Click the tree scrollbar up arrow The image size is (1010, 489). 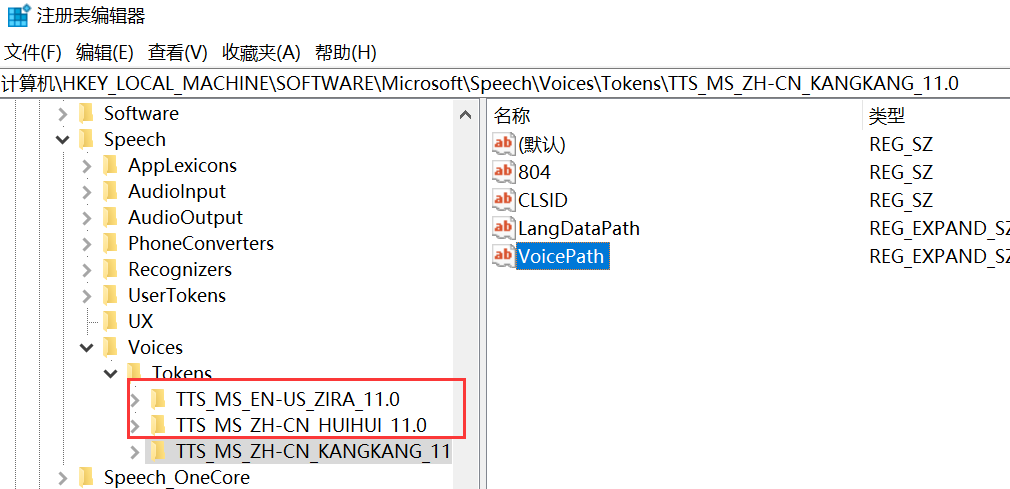point(465,115)
